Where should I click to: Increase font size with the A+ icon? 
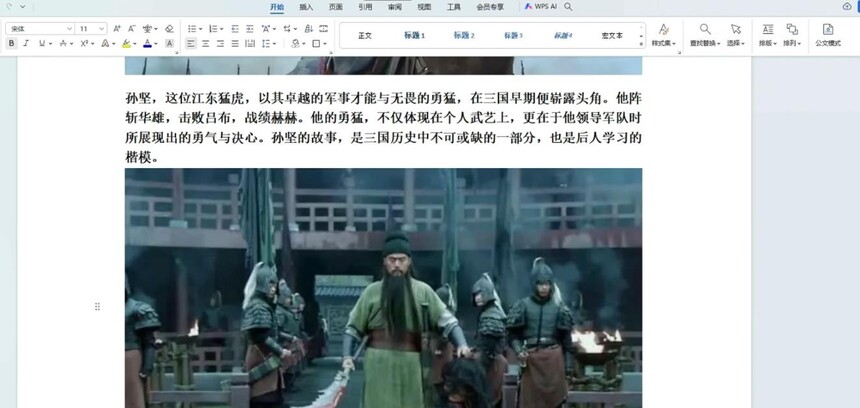[x=117, y=29]
